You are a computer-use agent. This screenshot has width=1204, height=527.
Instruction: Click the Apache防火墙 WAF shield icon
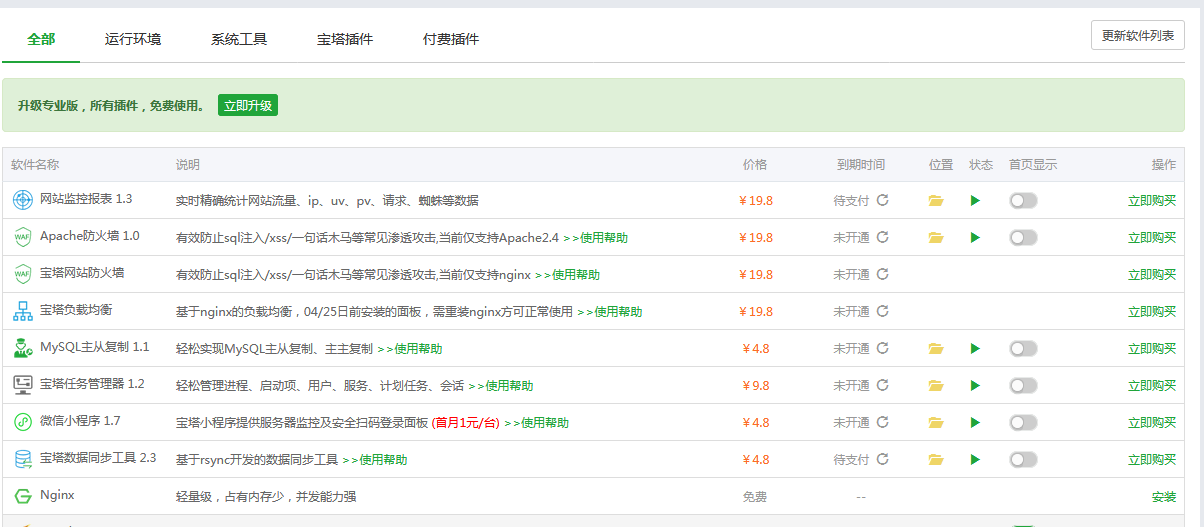tap(22, 237)
